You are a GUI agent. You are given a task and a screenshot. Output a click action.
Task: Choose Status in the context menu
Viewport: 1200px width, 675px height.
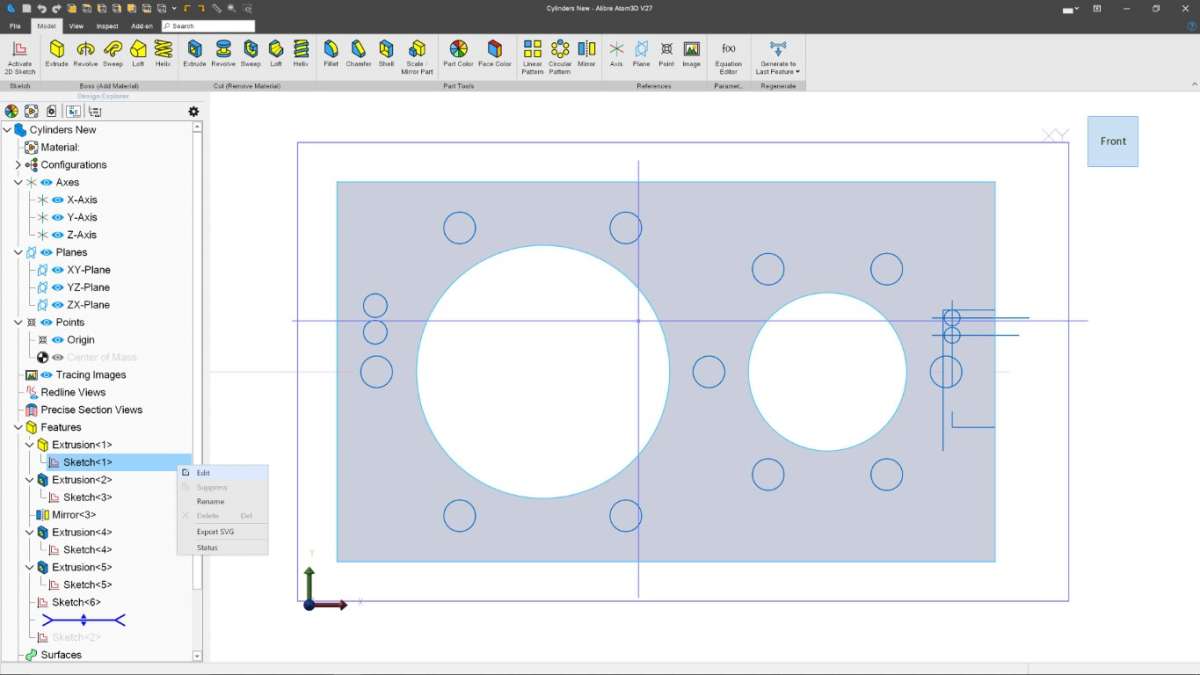tap(223, 547)
